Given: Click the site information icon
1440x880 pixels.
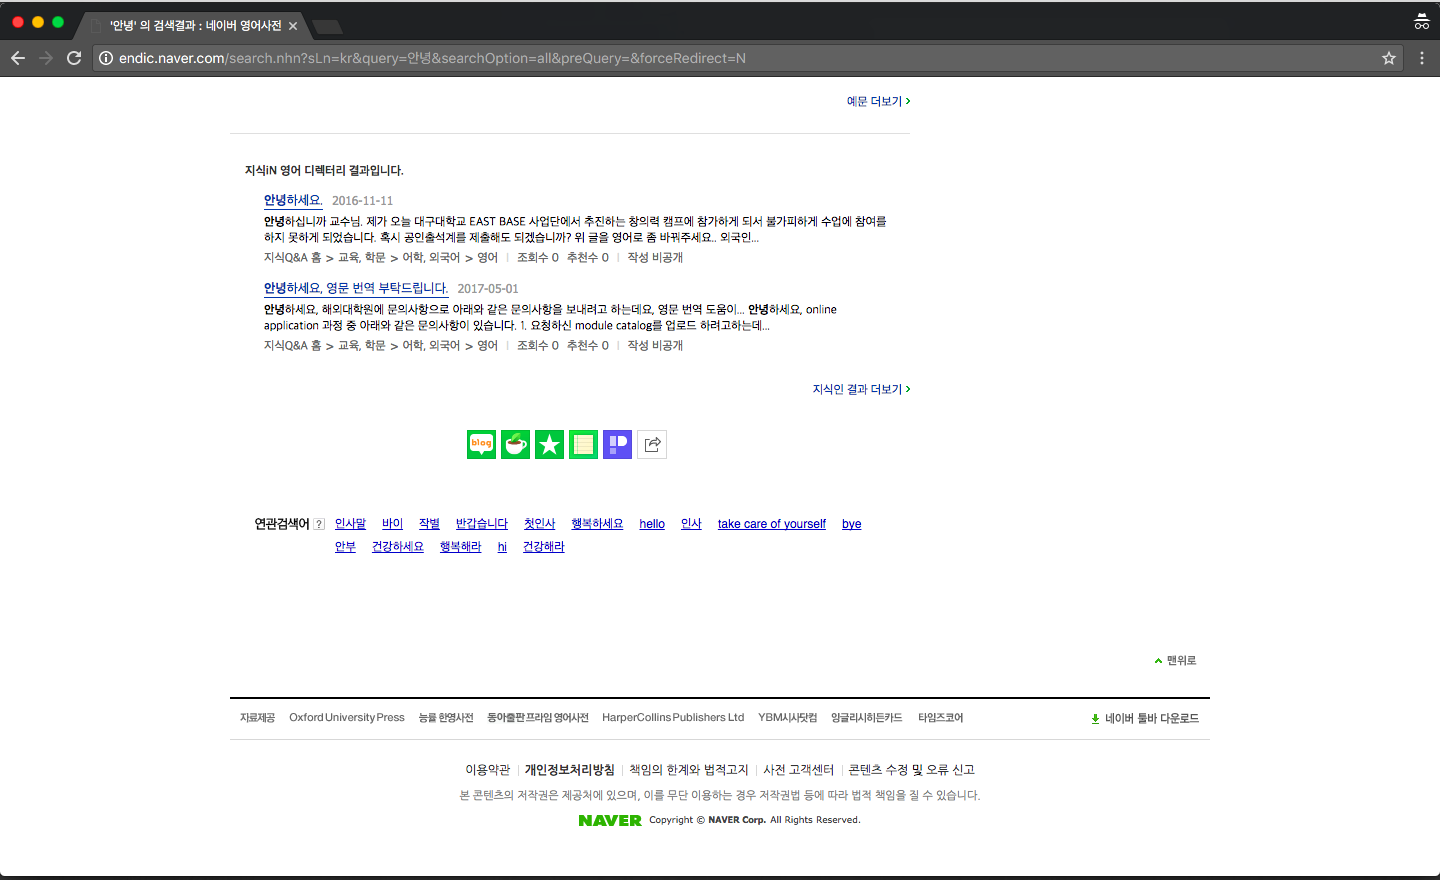Looking at the screenshot, I should coord(105,58).
